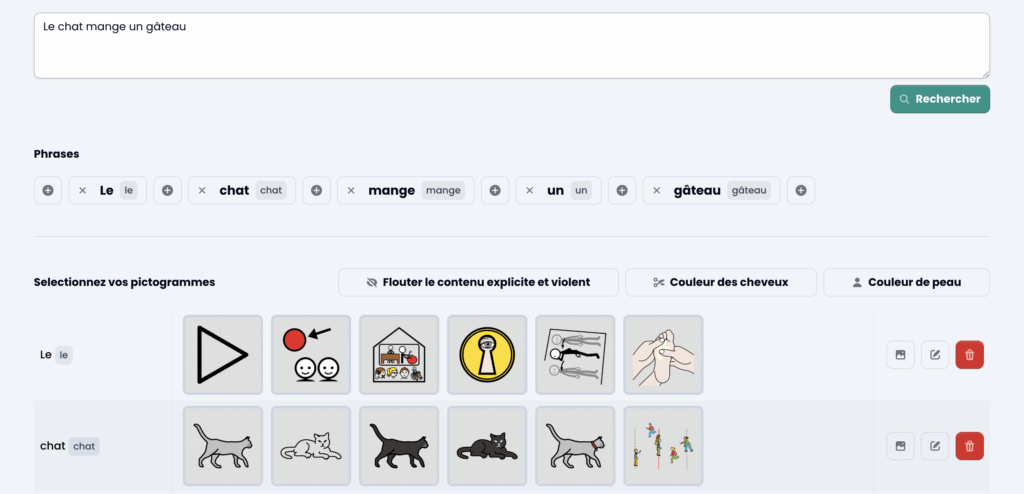
Task: Select the play triangle pictogram for "Le"
Action: (223, 355)
